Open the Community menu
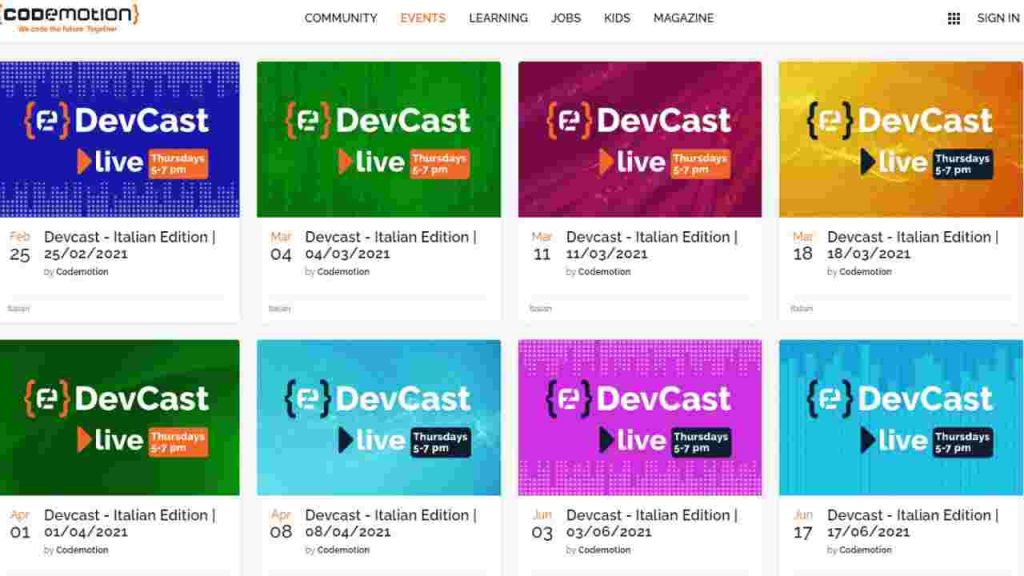 coord(341,18)
